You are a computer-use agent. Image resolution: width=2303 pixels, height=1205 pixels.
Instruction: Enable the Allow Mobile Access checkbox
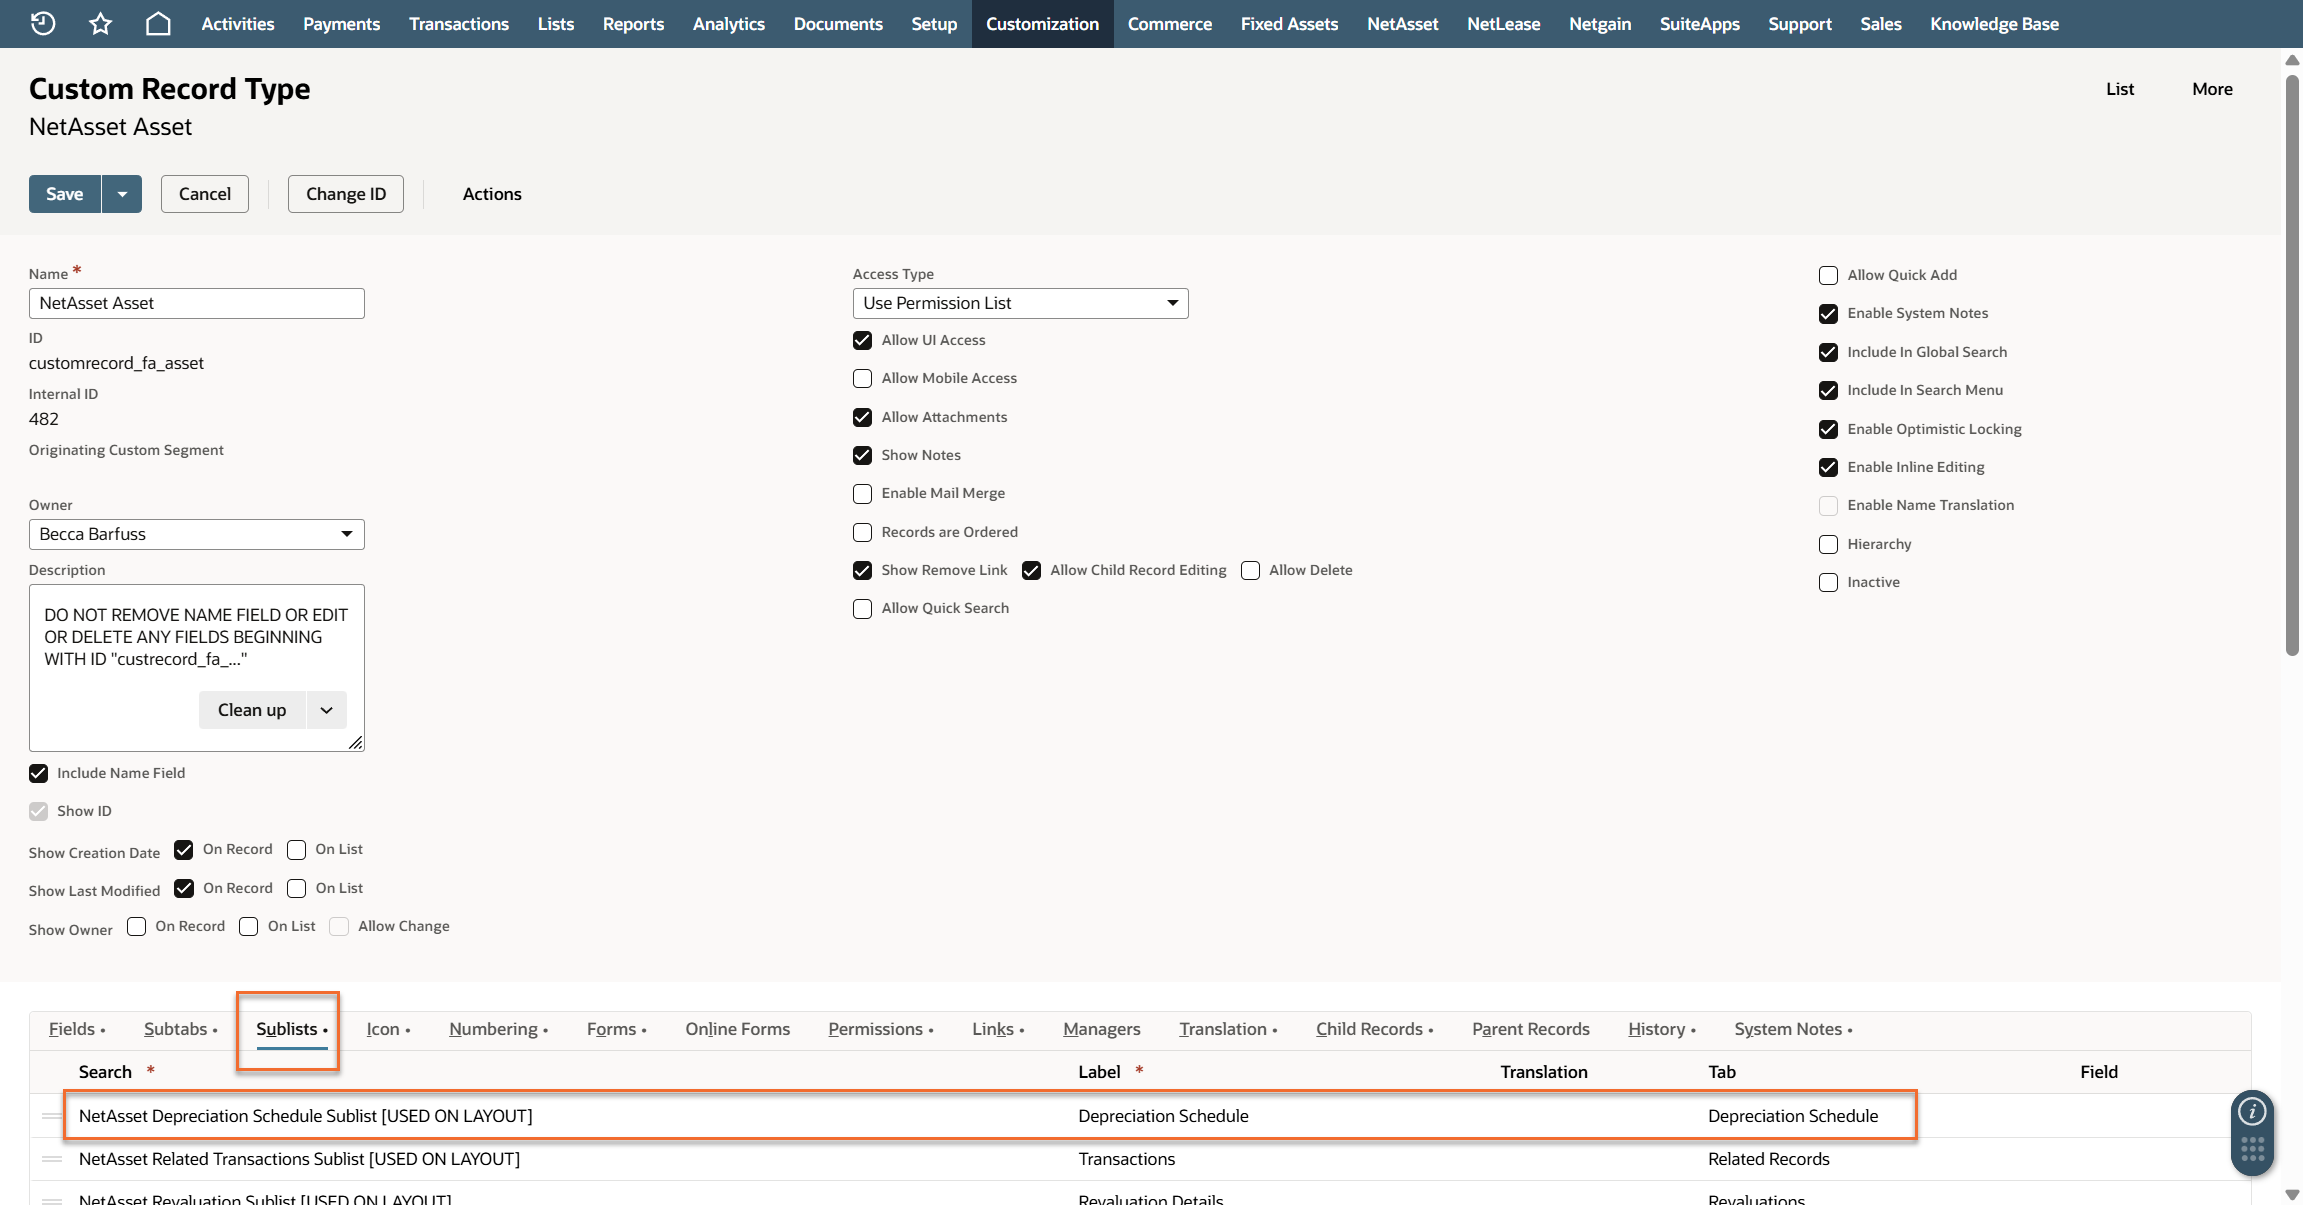[x=862, y=378]
